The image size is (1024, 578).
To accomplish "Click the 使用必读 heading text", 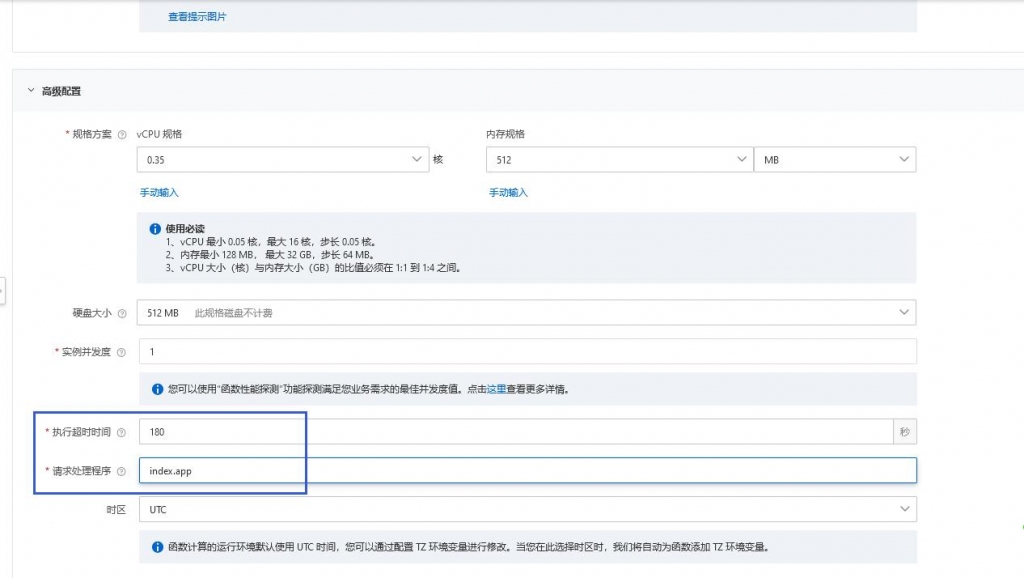I will point(185,229).
